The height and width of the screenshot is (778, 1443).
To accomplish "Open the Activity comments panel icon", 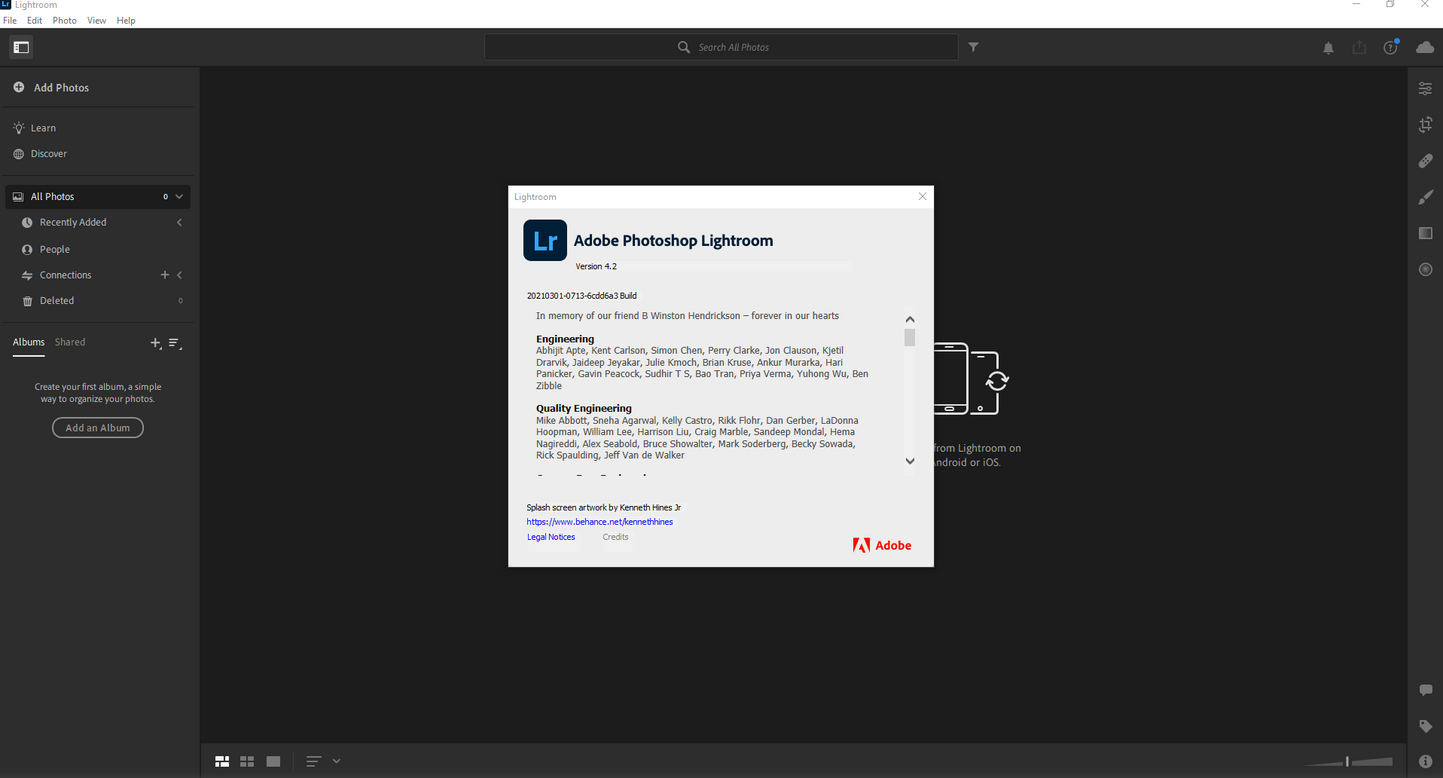I will [x=1426, y=690].
